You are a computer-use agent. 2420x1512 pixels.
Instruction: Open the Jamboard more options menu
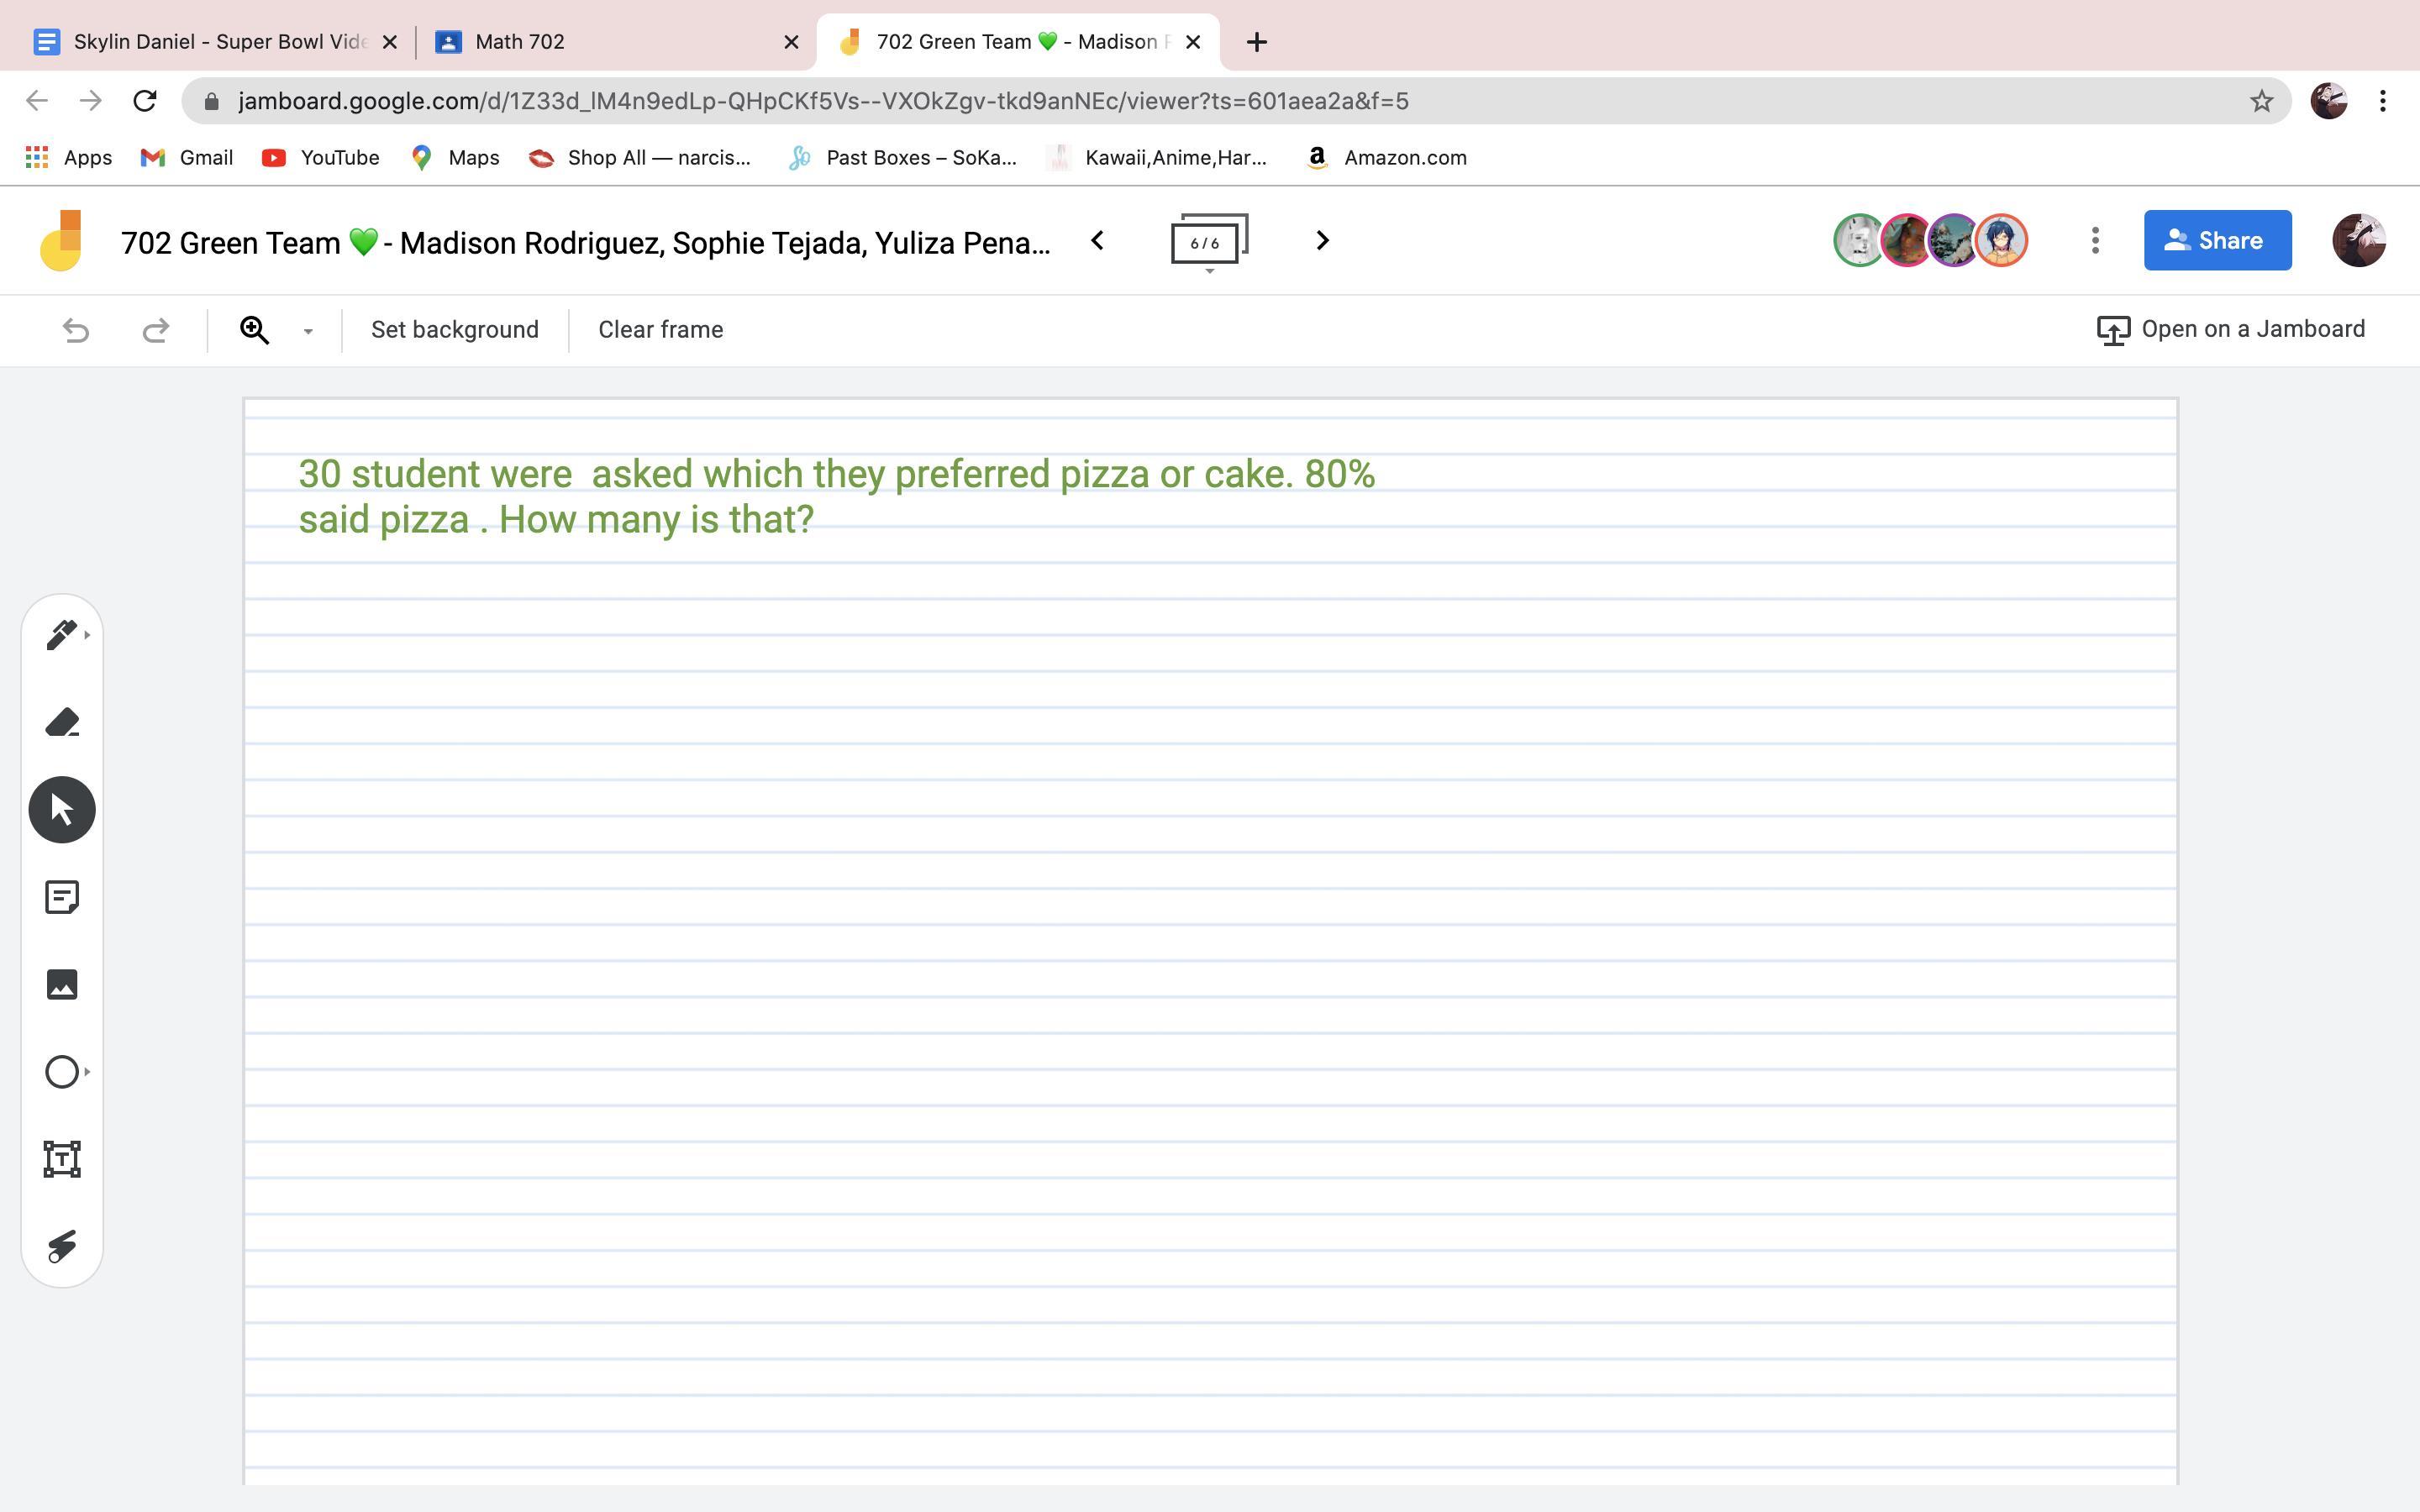pyautogui.click(x=2095, y=241)
